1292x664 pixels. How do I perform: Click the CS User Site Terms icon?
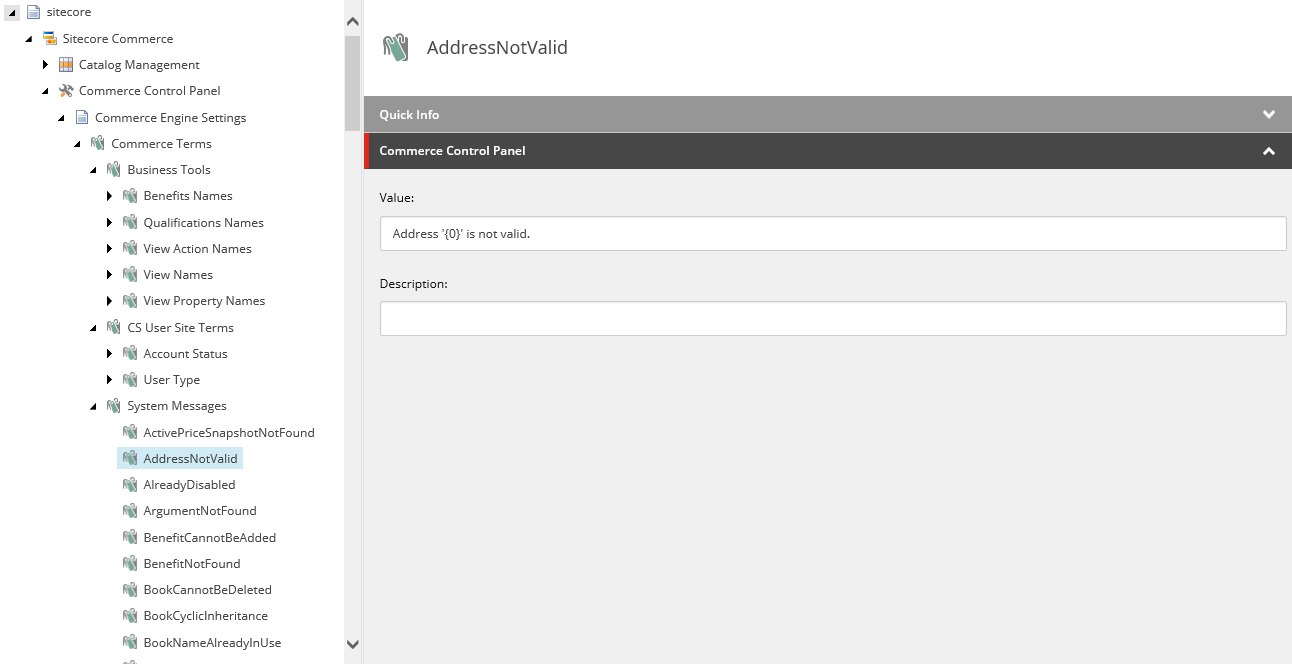(x=114, y=327)
